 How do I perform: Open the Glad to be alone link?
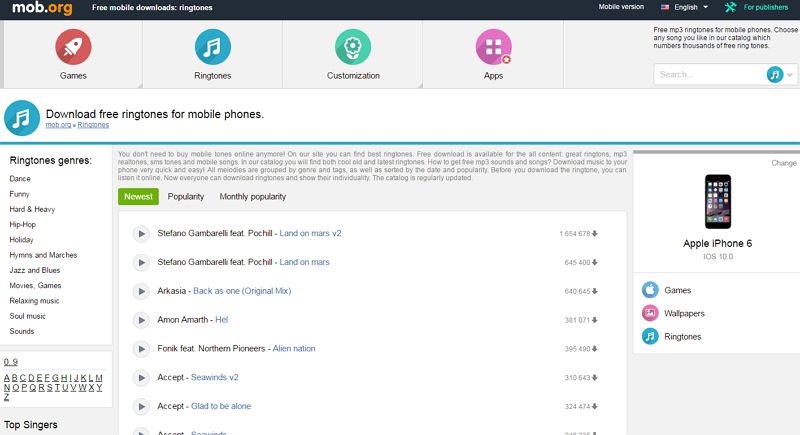(221, 406)
